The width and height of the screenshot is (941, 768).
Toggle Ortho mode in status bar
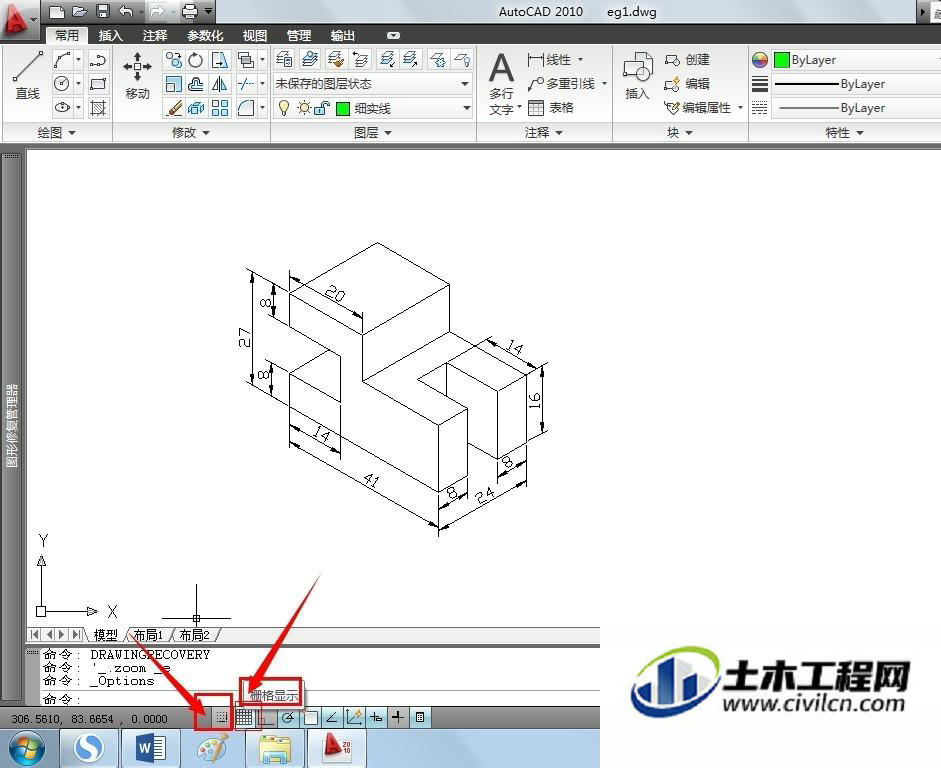266,717
